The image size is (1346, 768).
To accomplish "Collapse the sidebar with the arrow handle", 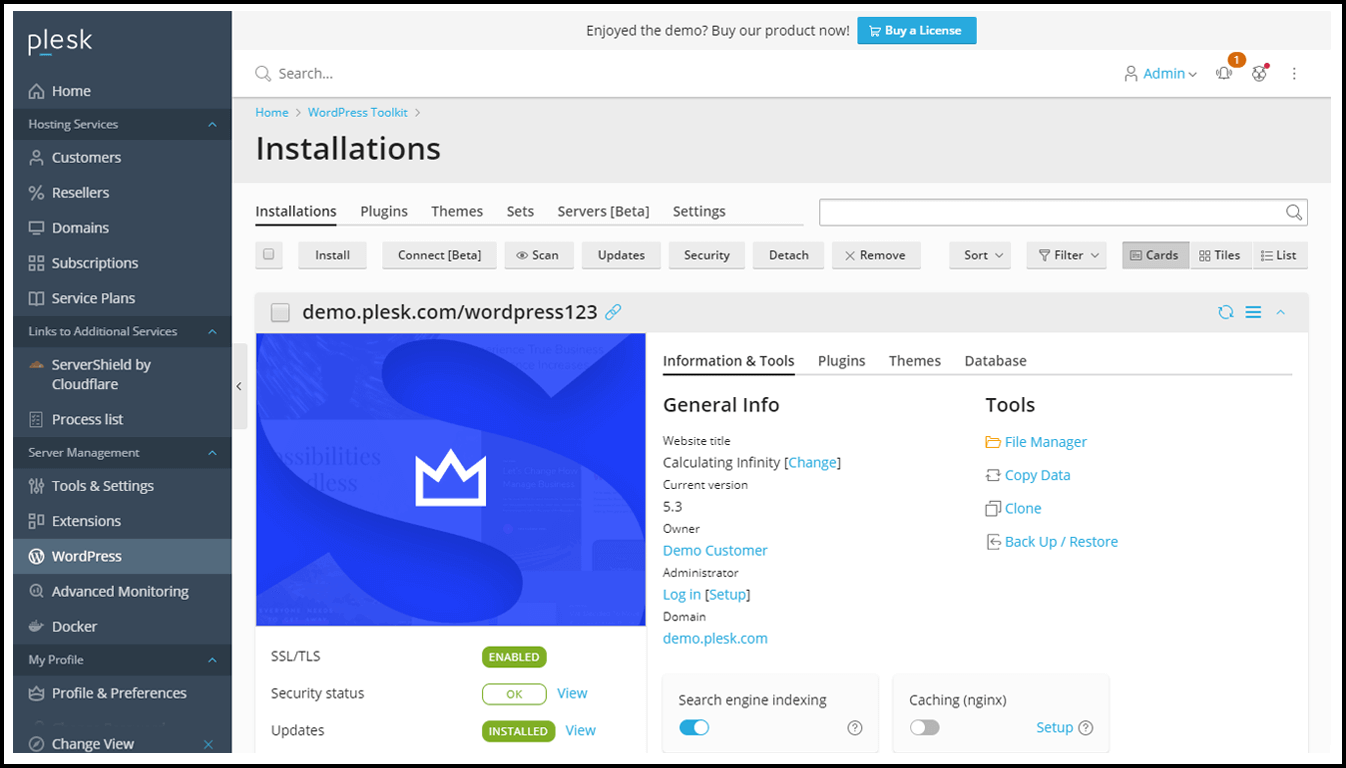I will pyautogui.click(x=239, y=386).
